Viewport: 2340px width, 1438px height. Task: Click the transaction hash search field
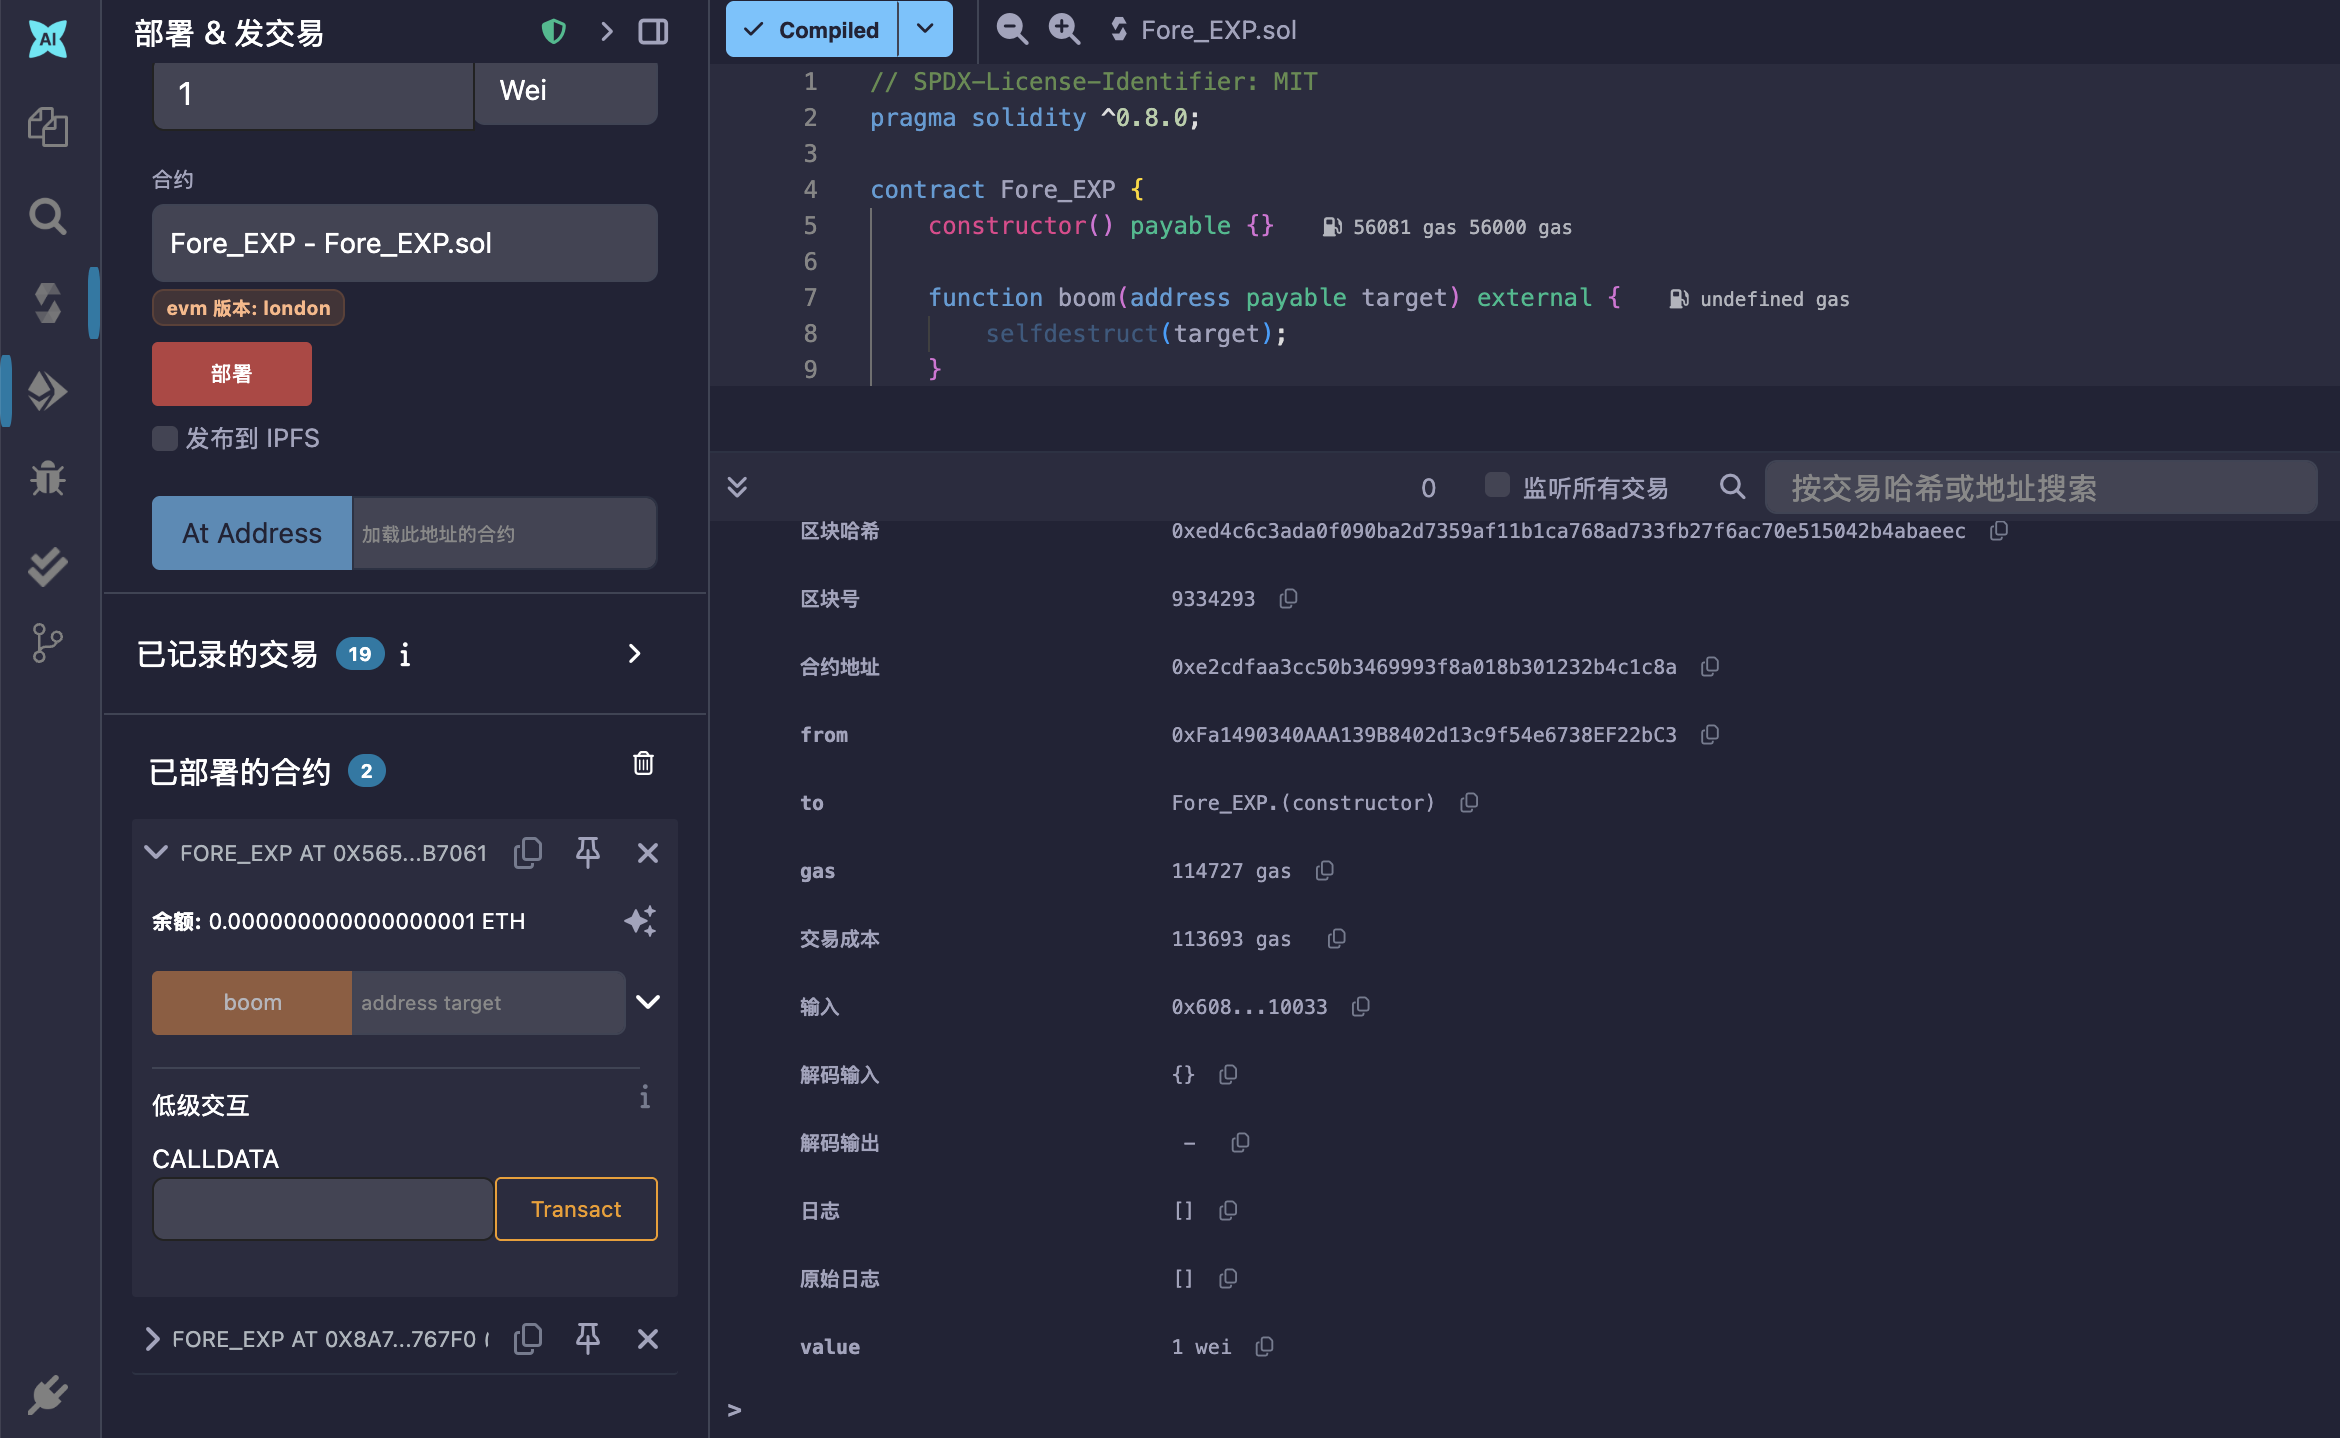[x=2040, y=488]
